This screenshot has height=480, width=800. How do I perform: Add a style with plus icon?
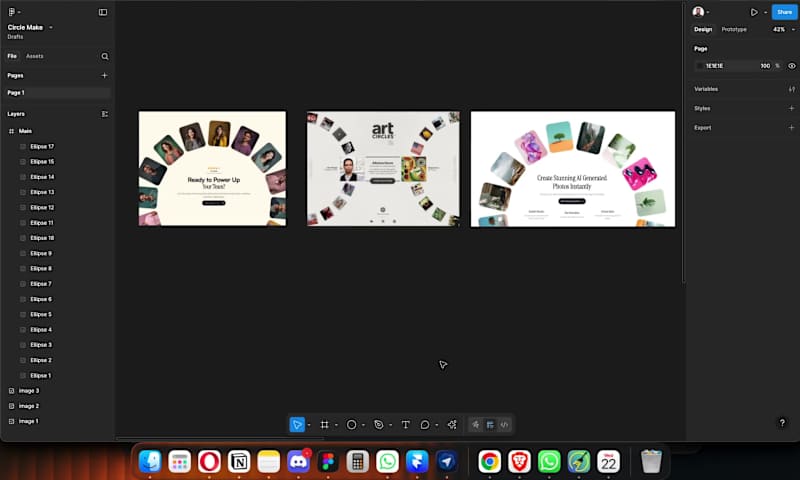click(791, 108)
